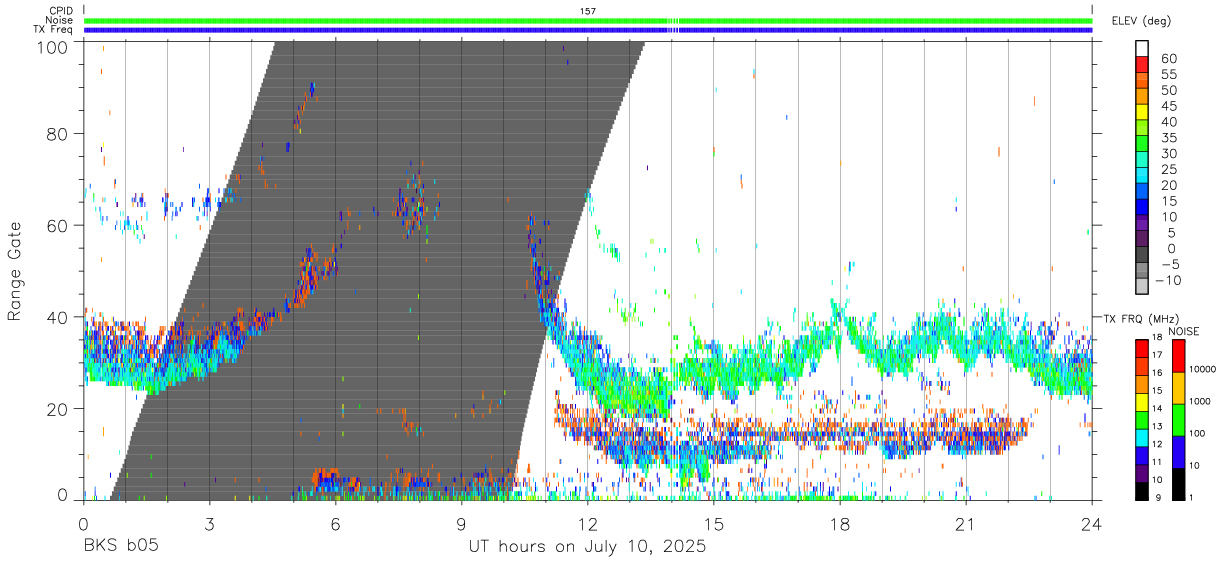Click the black bottom segment of TX FRQ colorbar

pyautogui.click(x=1141, y=492)
